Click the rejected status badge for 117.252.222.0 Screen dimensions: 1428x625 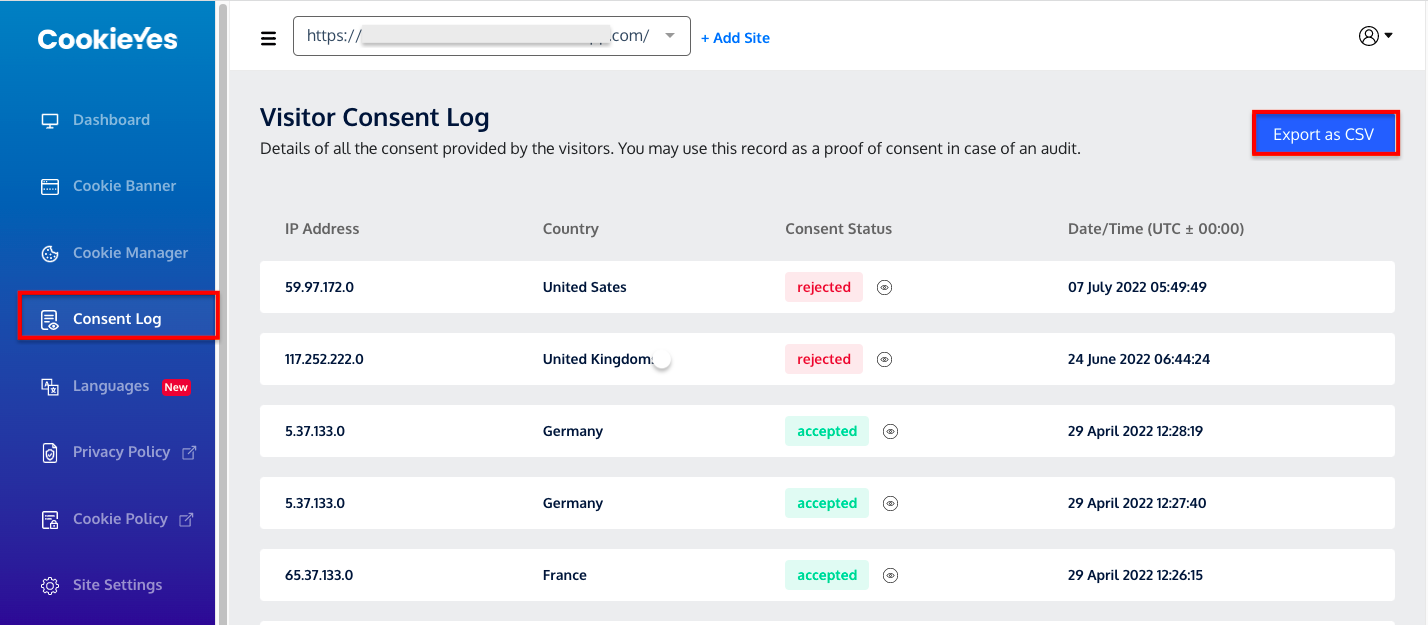[823, 359]
